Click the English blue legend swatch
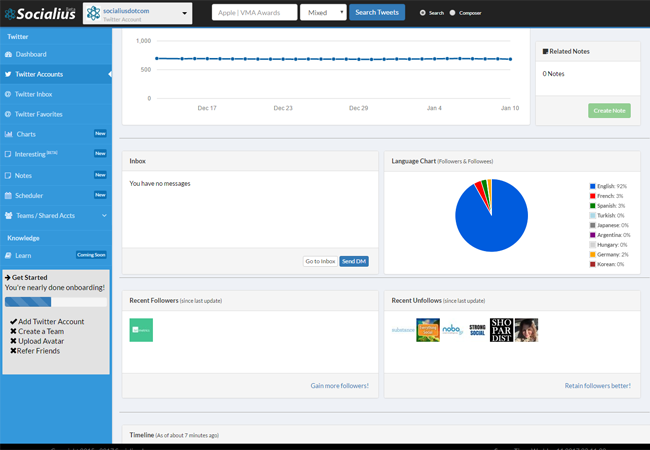Image resolution: width=650 pixels, height=450 pixels. click(x=592, y=186)
